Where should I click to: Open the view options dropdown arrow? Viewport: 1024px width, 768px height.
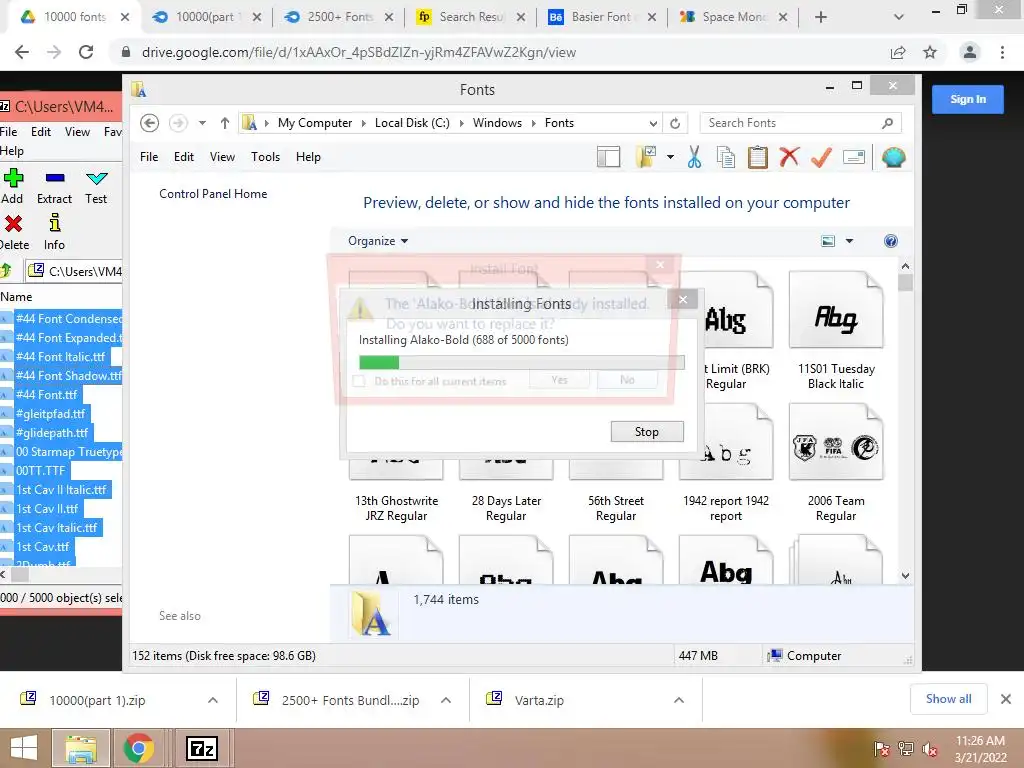[x=849, y=241]
